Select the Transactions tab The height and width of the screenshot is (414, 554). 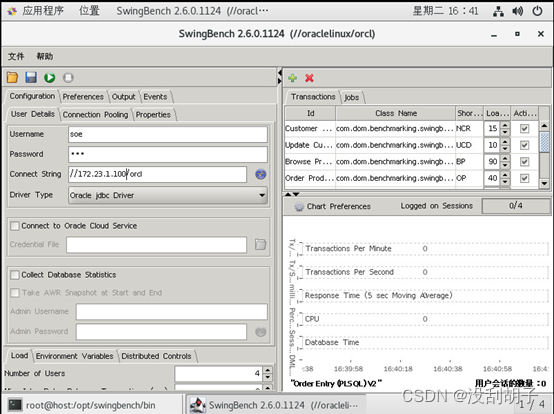coord(313,97)
